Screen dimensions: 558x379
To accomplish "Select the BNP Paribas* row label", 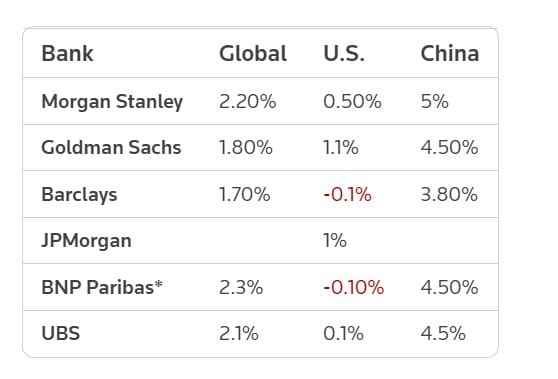I will (102, 287).
